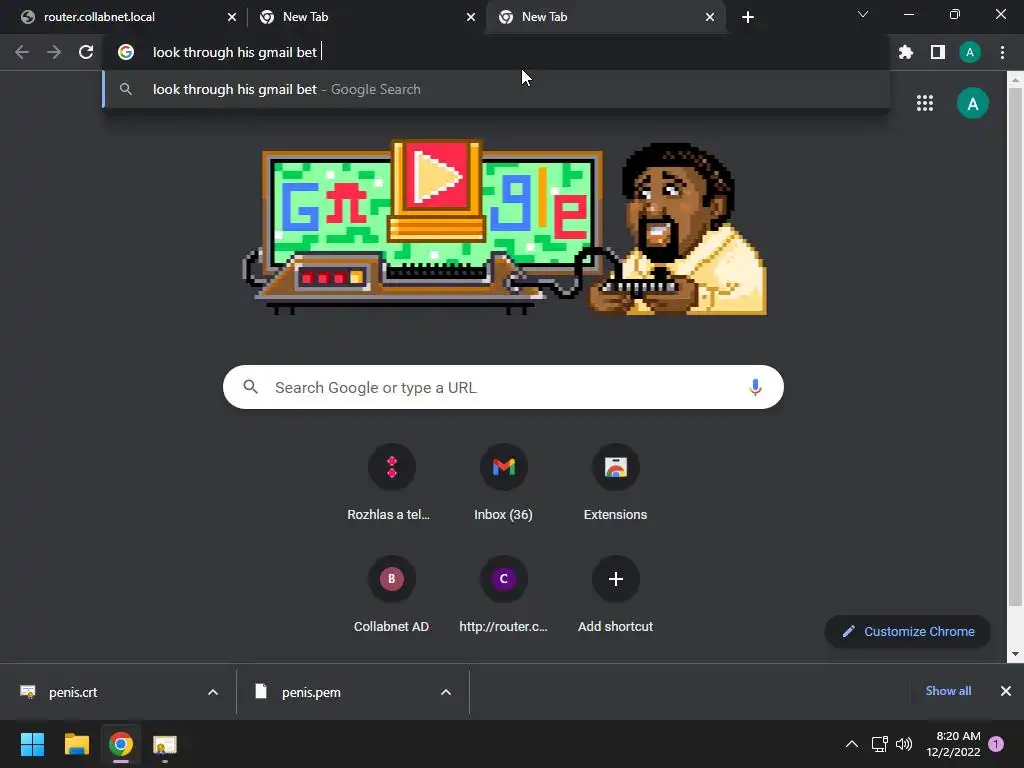Show hidden system tray icons
1024x768 pixels.
point(852,744)
